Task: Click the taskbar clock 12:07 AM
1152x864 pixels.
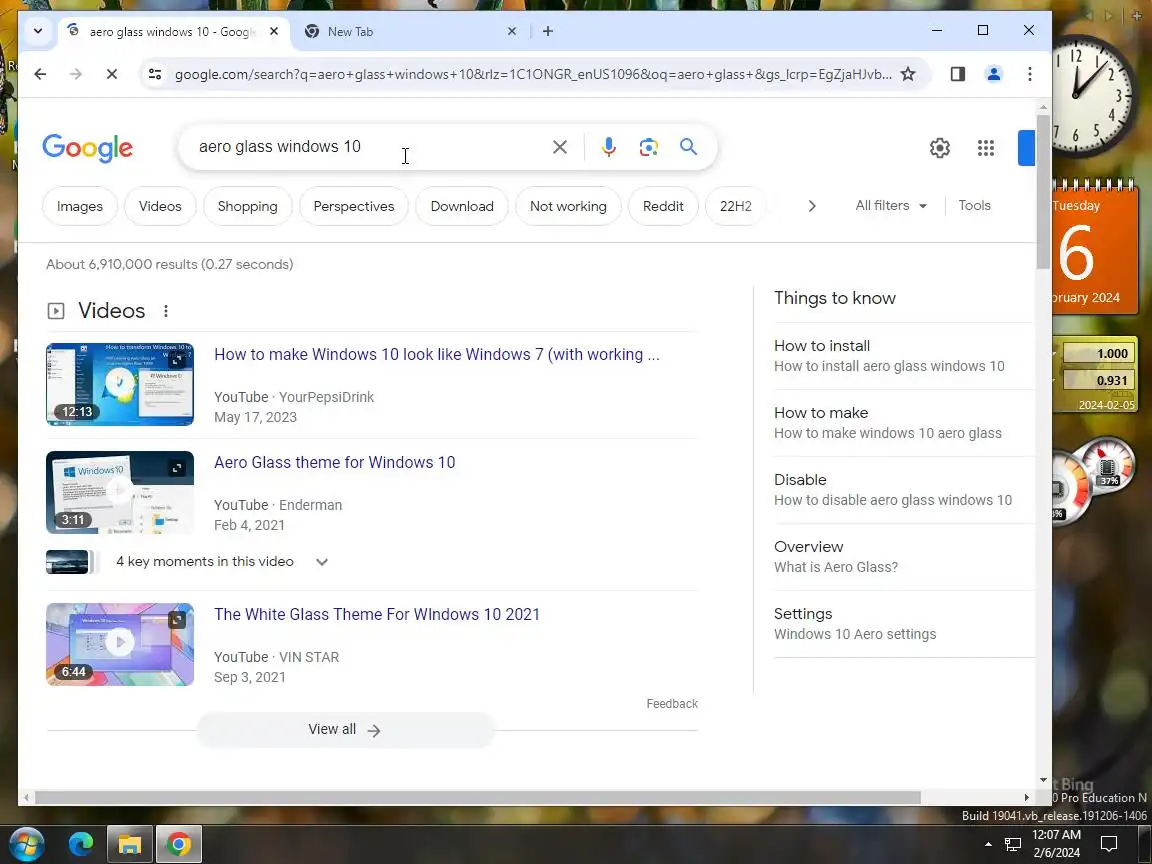Action: tap(1056, 843)
